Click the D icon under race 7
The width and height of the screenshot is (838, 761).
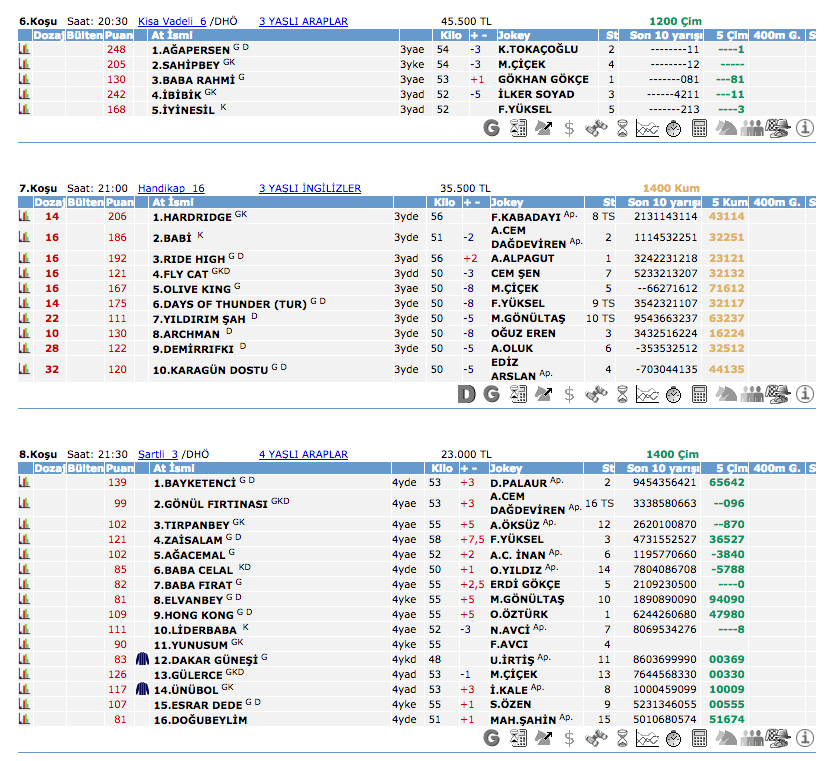click(x=466, y=394)
